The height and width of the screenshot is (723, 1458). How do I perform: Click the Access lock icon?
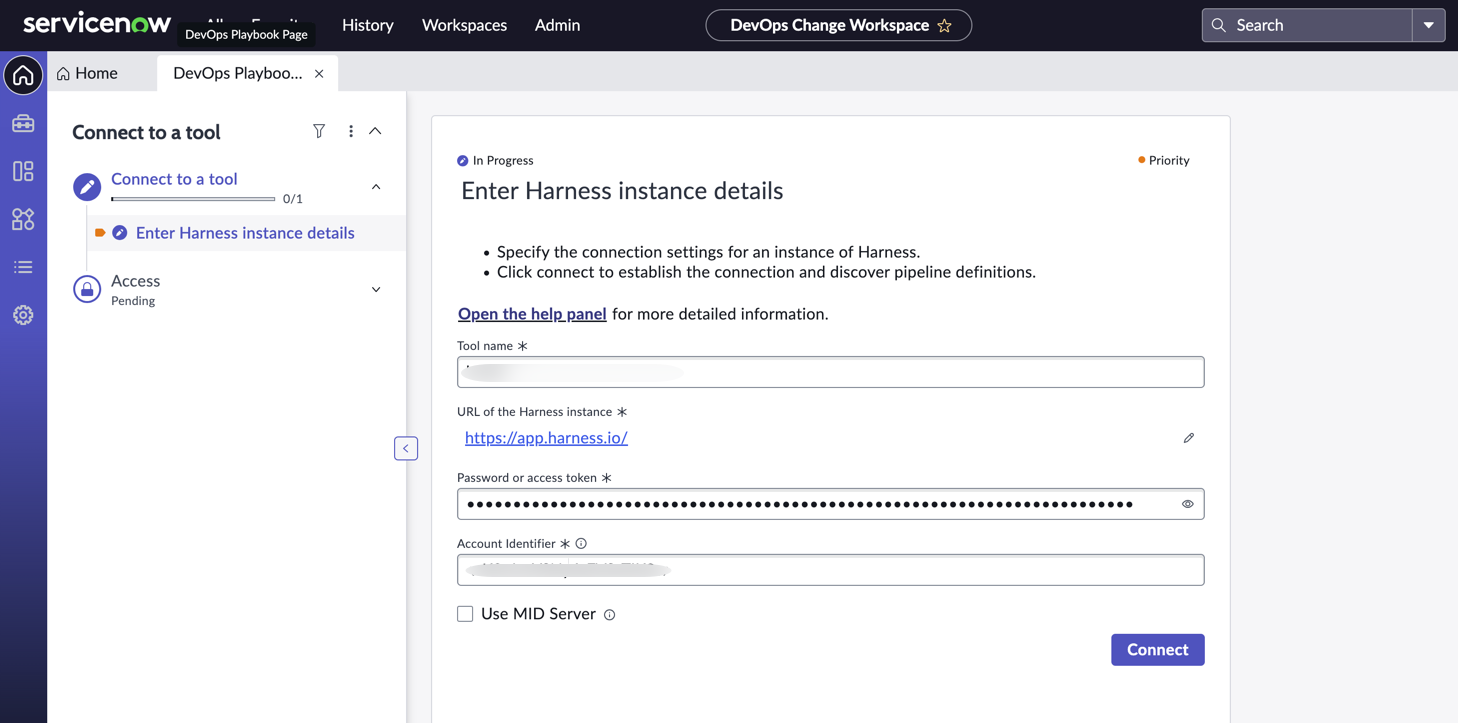click(x=87, y=289)
